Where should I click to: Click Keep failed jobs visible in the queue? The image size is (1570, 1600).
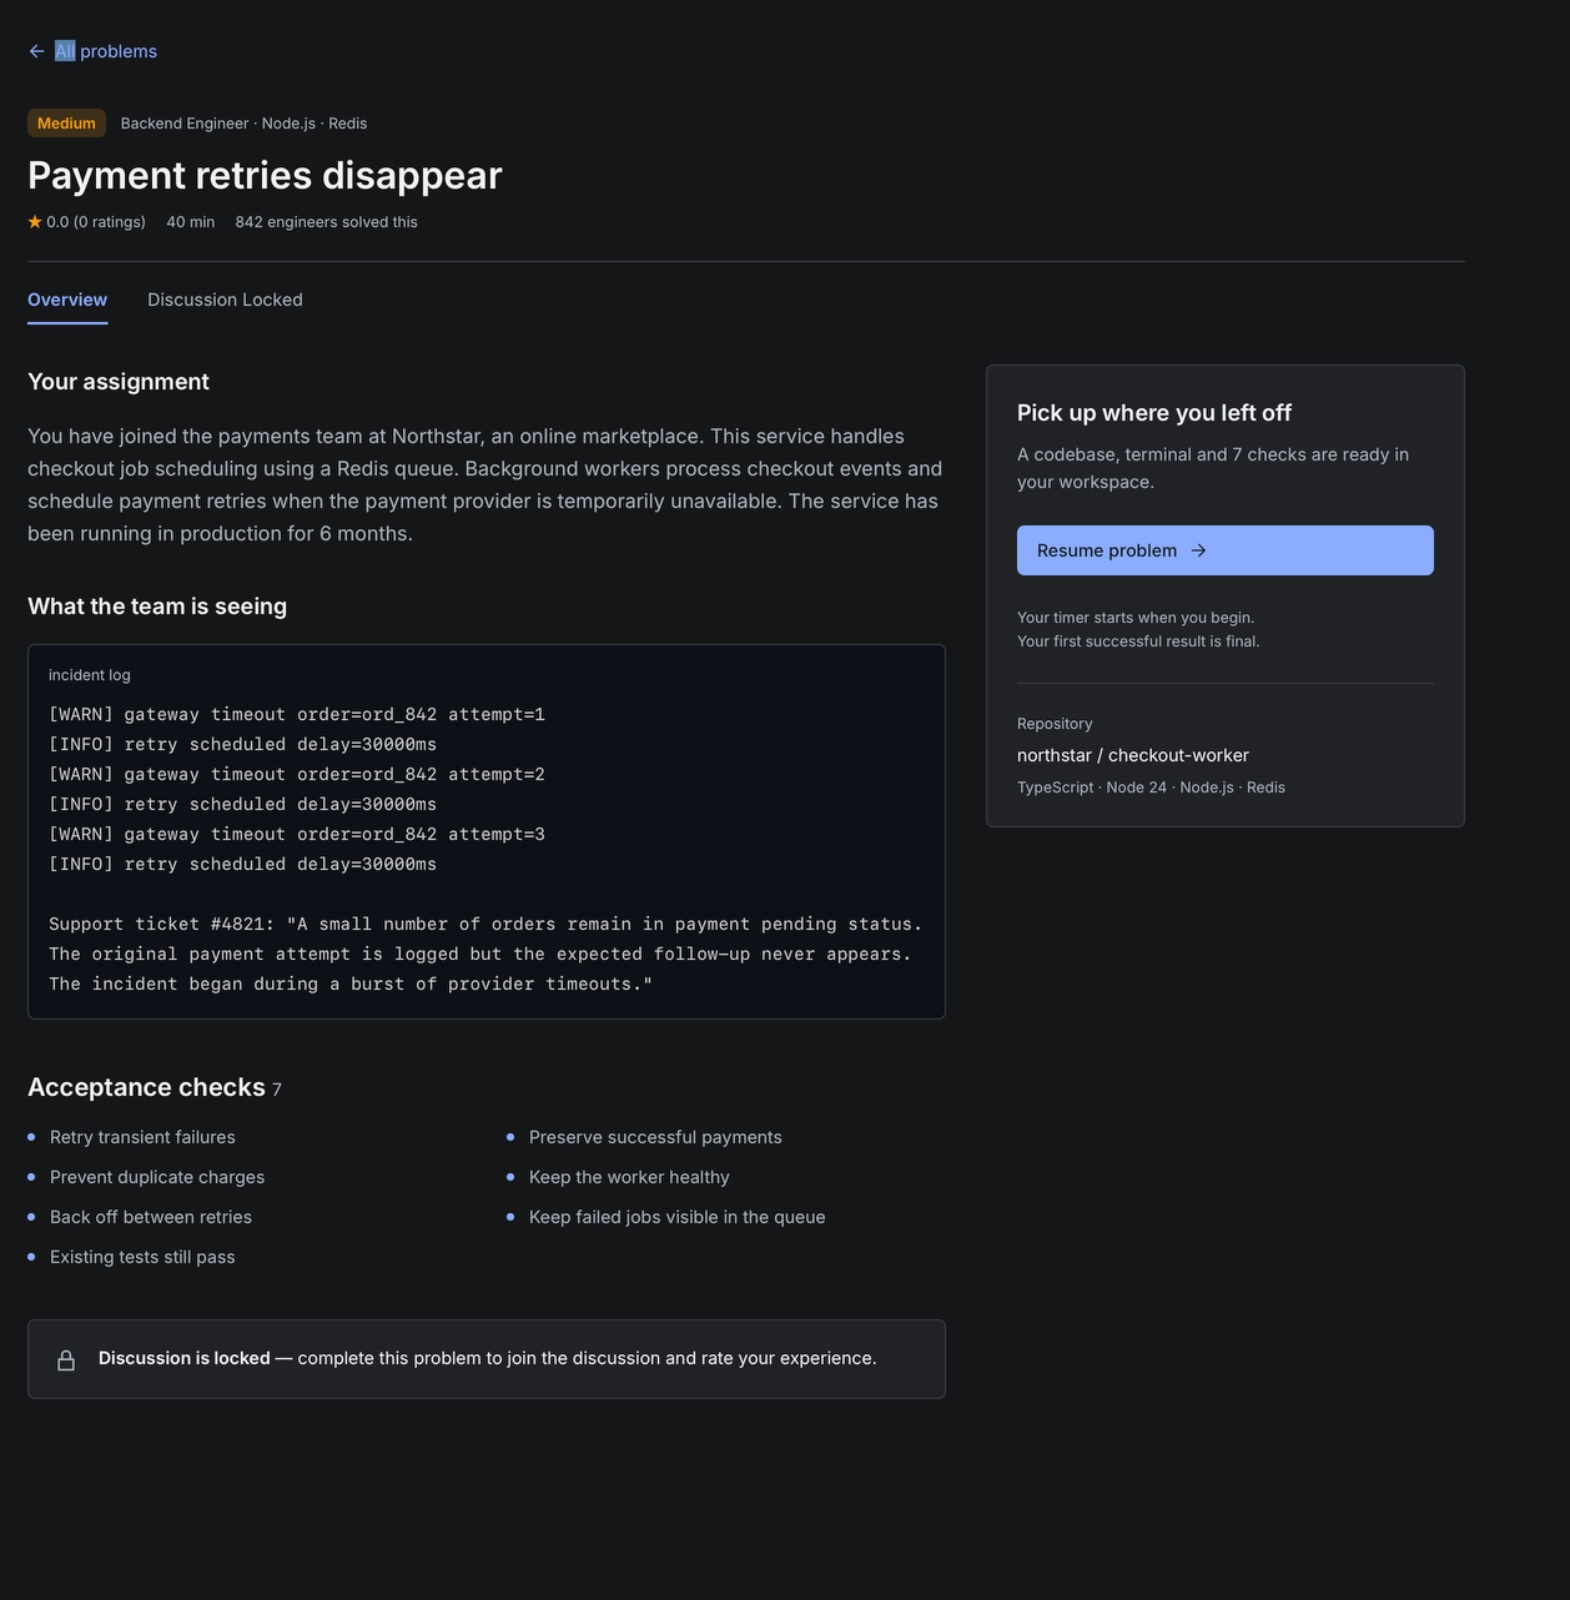(677, 1217)
